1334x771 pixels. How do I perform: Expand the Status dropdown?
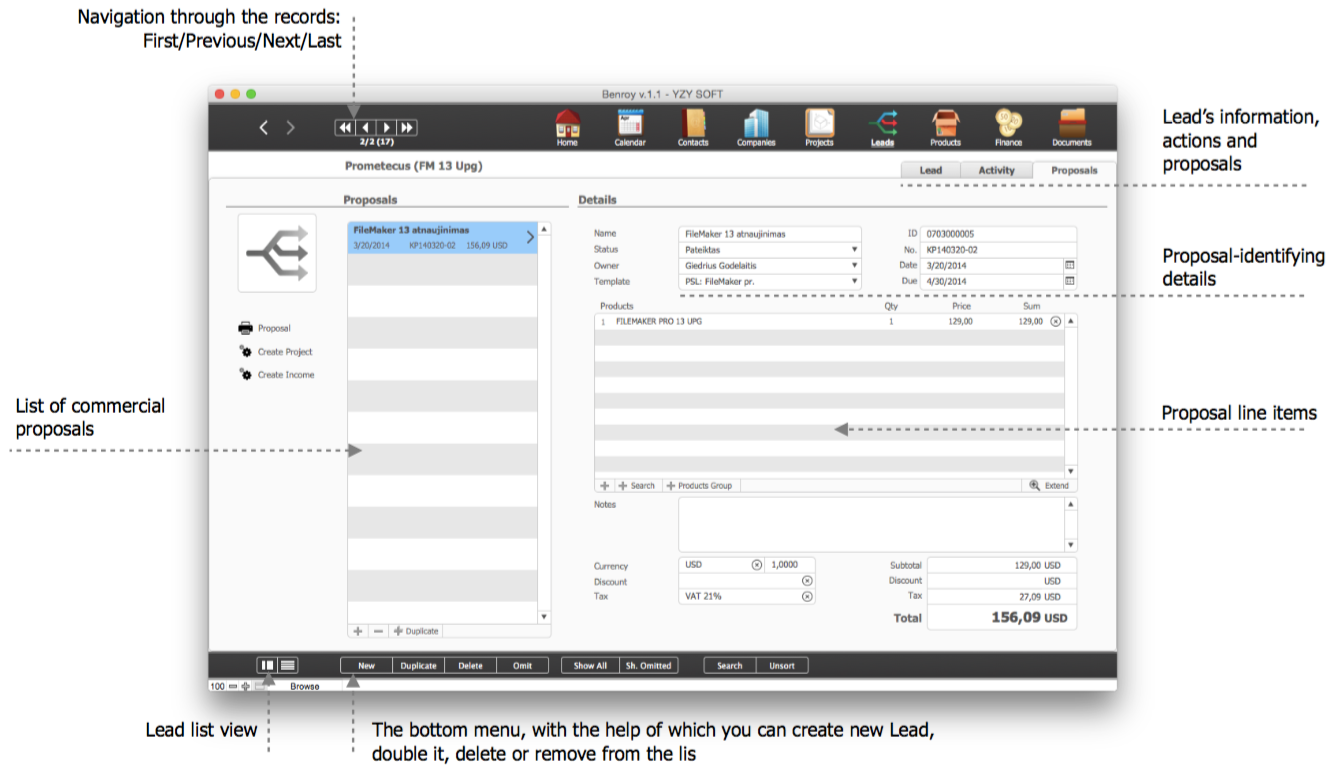[x=855, y=249]
